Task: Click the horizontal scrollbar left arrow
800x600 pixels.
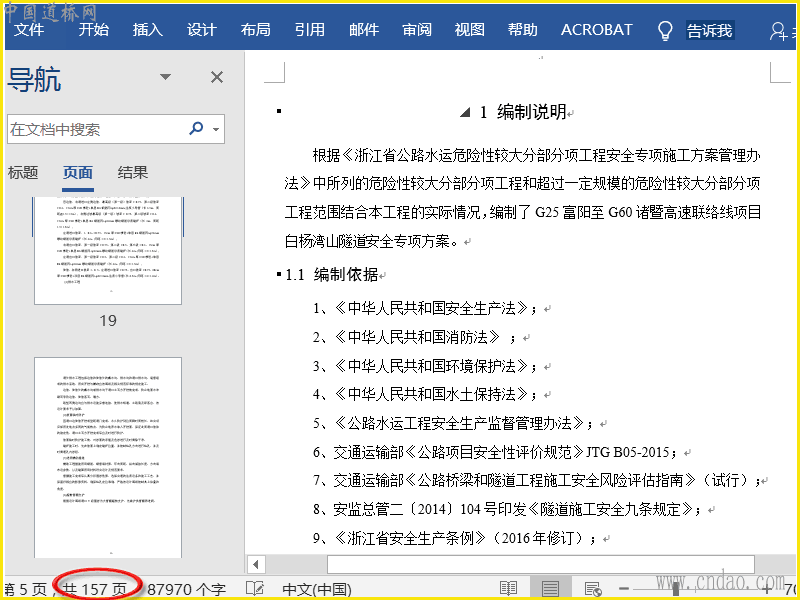Action: tap(256, 564)
